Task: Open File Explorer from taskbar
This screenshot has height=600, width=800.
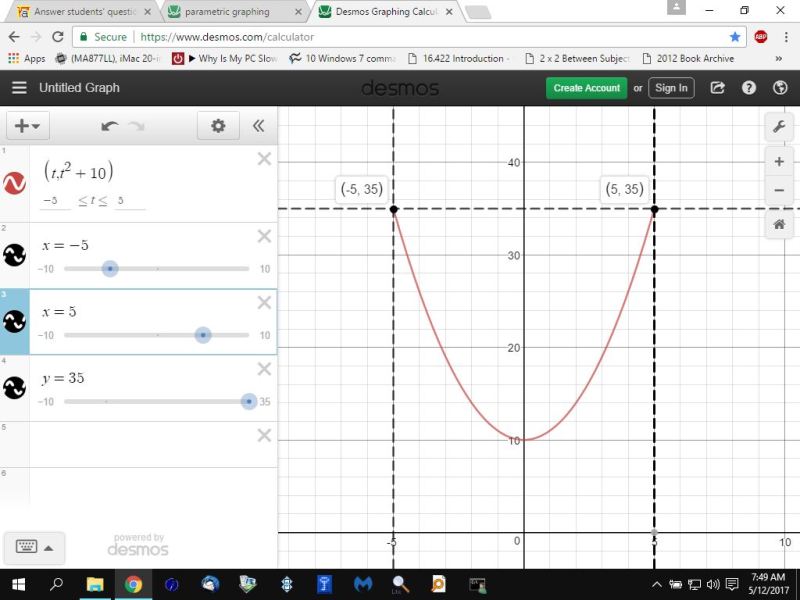Action: coord(95,584)
